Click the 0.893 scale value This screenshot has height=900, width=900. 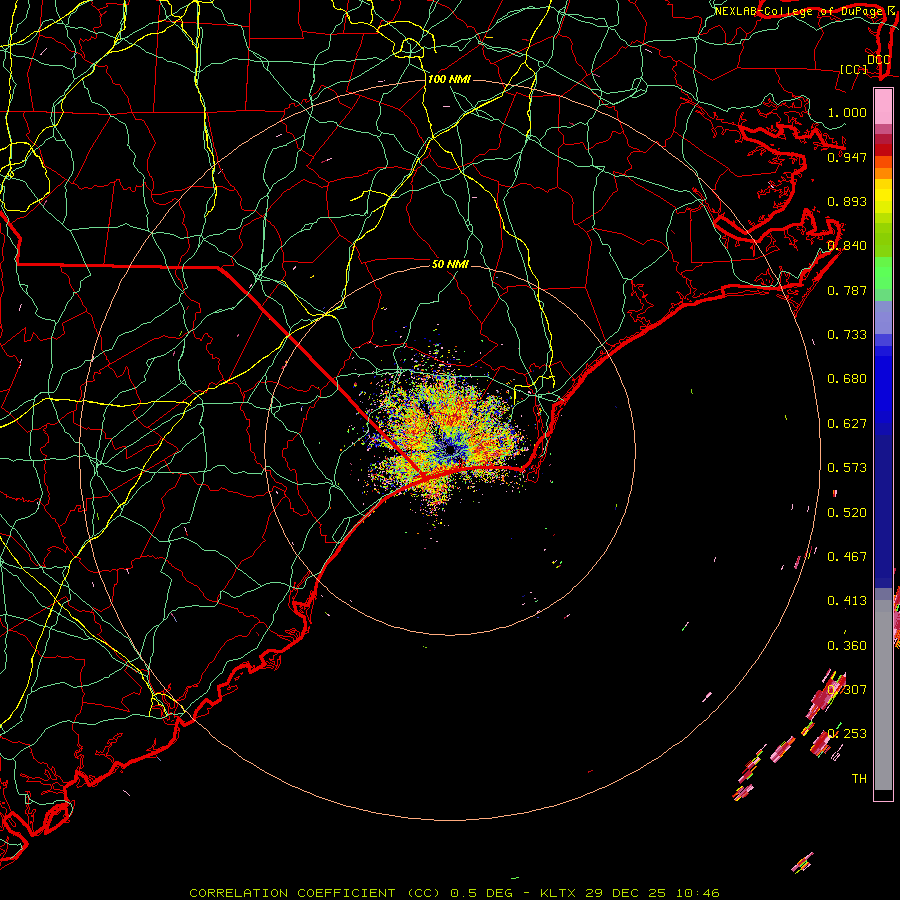click(847, 201)
